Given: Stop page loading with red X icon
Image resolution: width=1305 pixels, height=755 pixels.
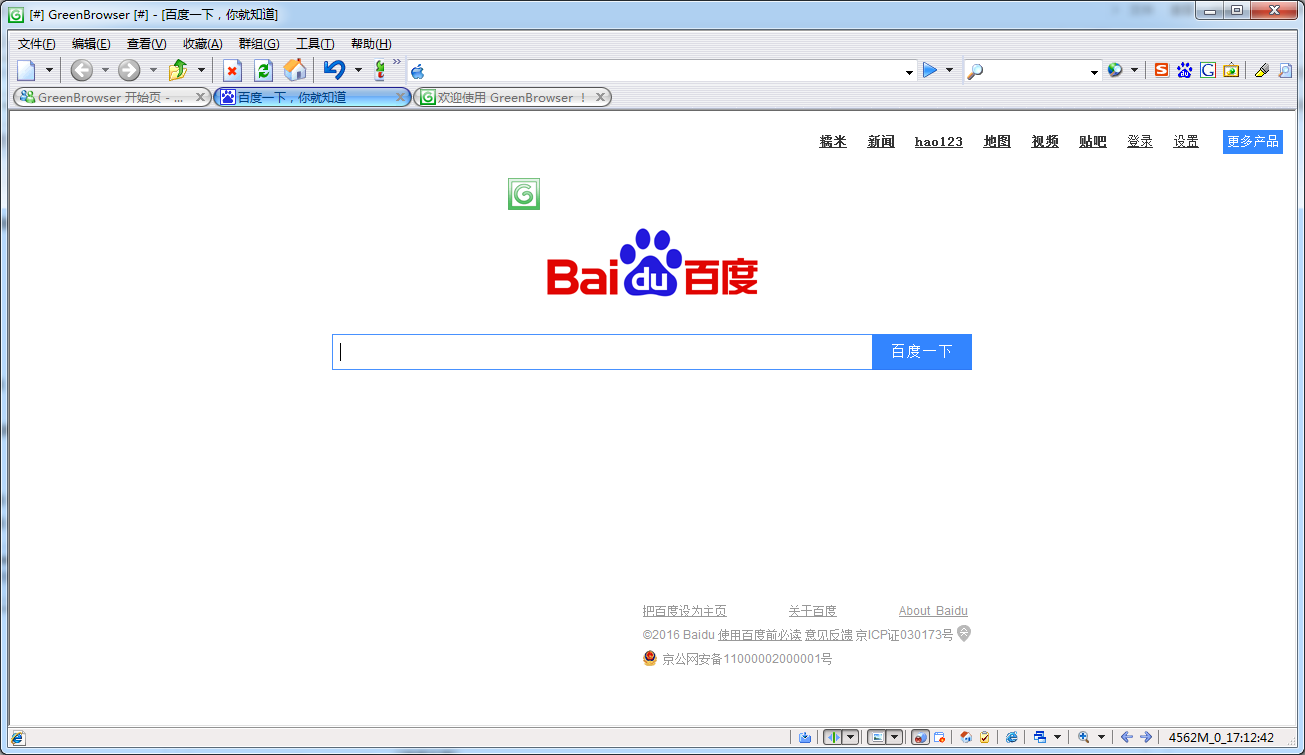Looking at the screenshot, I should tap(232, 70).
